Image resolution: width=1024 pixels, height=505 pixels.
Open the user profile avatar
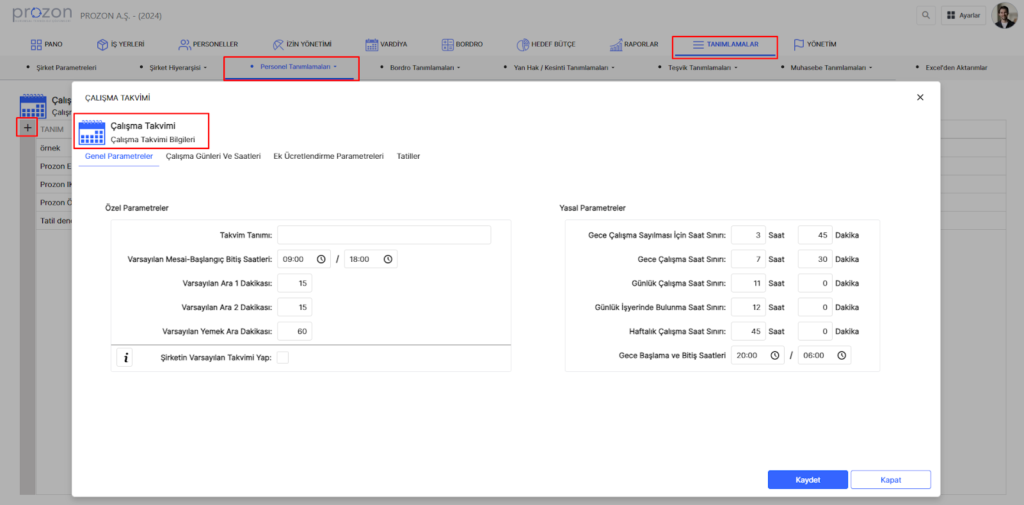click(1003, 16)
